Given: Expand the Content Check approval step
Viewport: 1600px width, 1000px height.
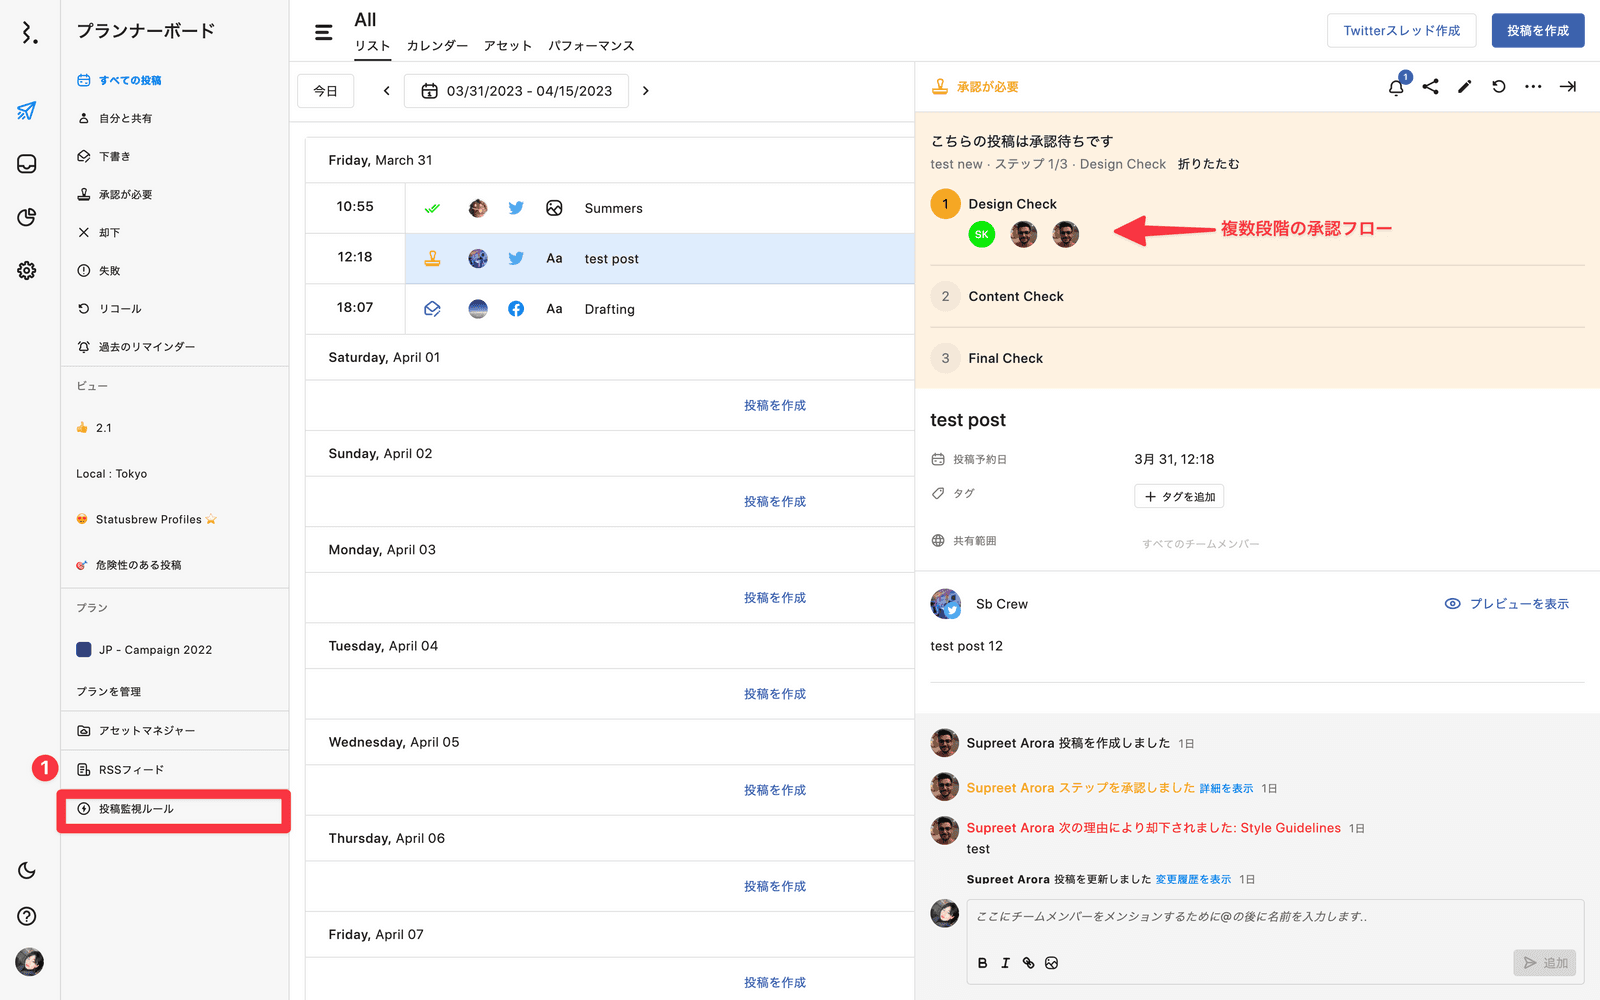Looking at the screenshot, I should [1015, 296].
